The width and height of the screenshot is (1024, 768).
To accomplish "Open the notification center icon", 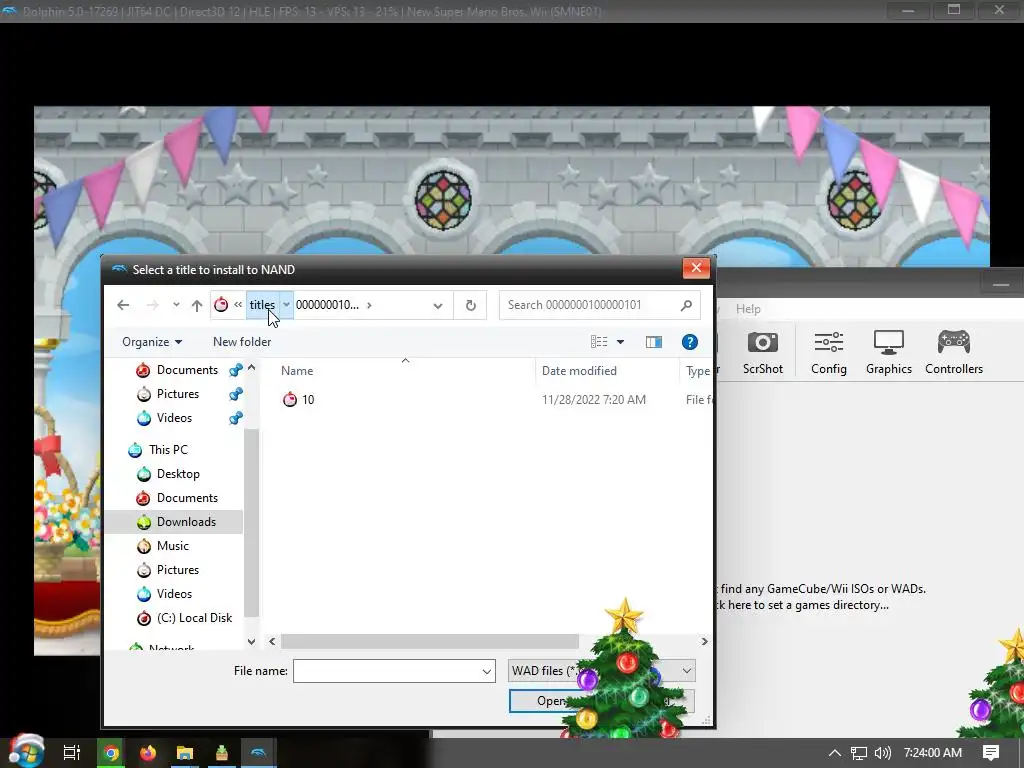I will (x=991, y=753).
